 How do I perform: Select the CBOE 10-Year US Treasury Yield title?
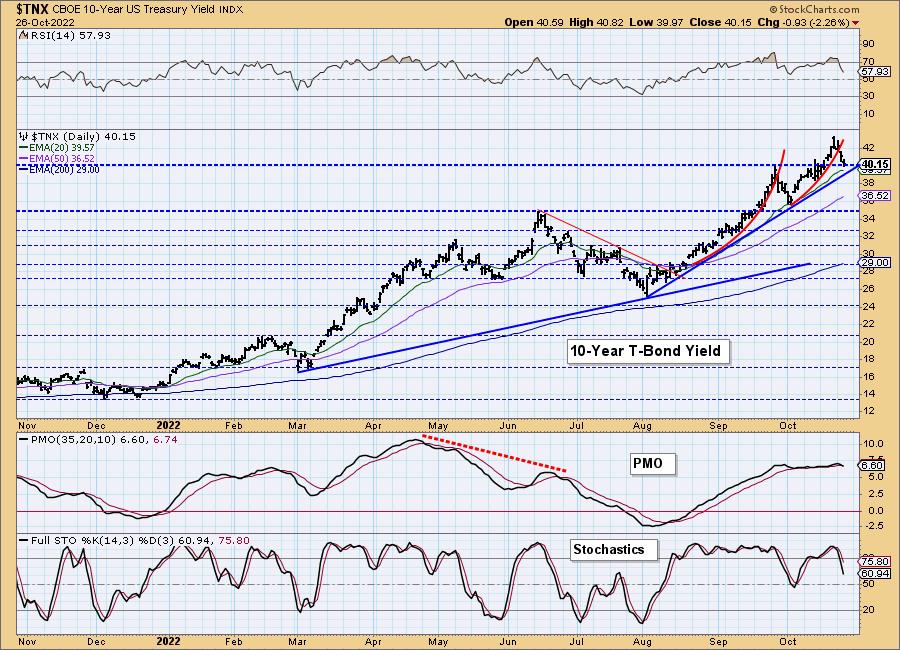(135, 10)
